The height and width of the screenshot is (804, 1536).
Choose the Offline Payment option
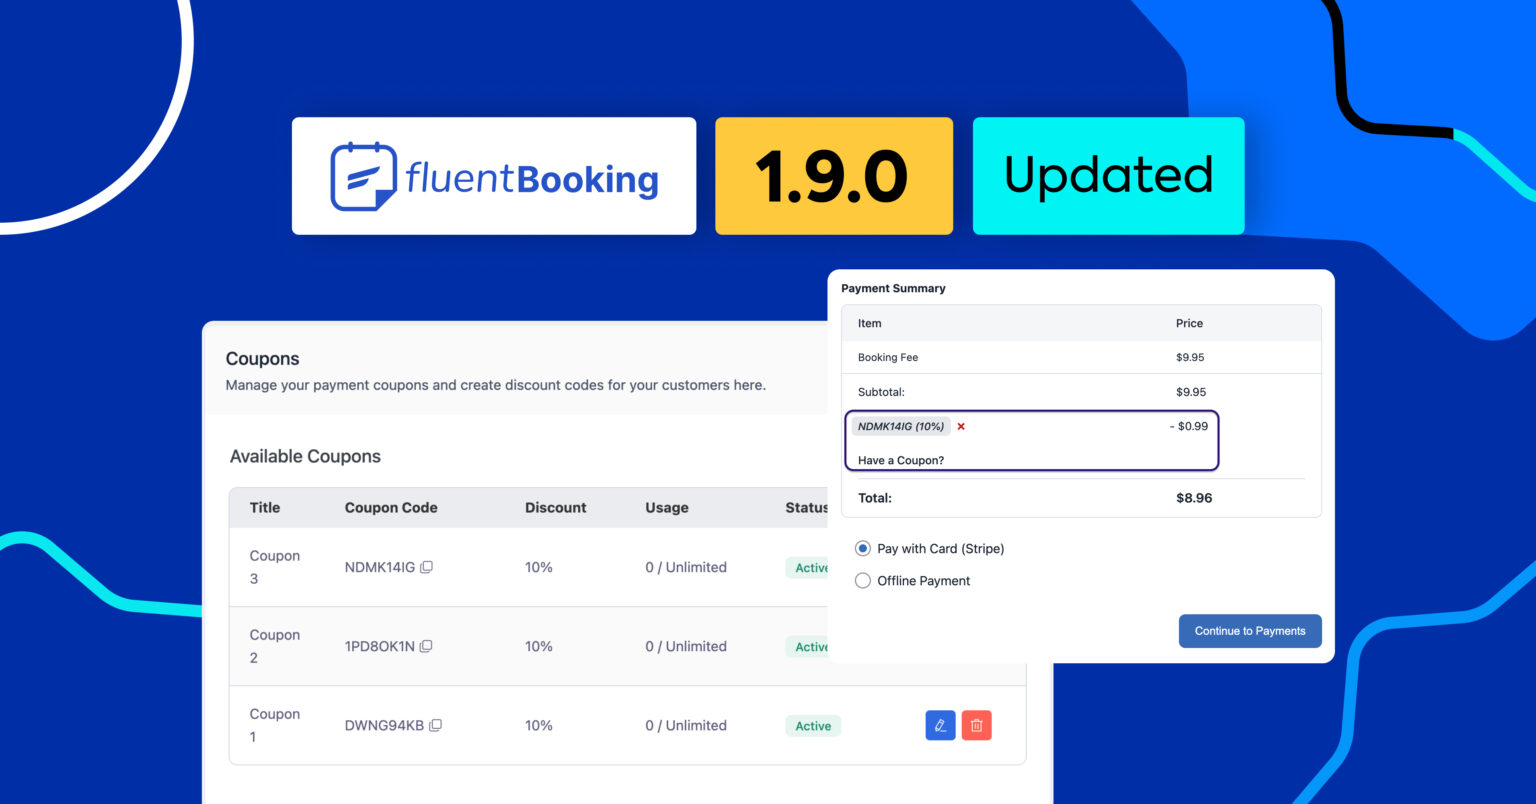863,581
